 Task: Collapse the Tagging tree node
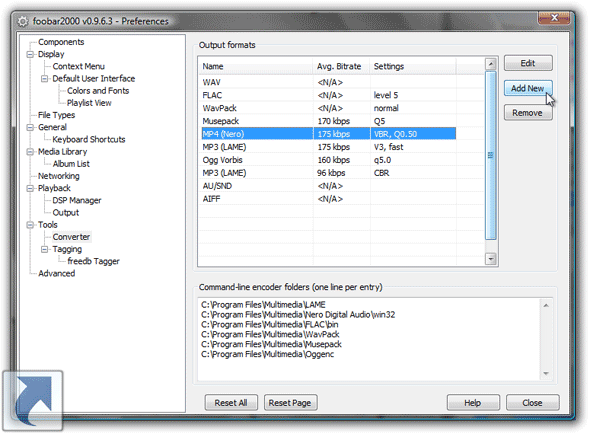(44, 249)
